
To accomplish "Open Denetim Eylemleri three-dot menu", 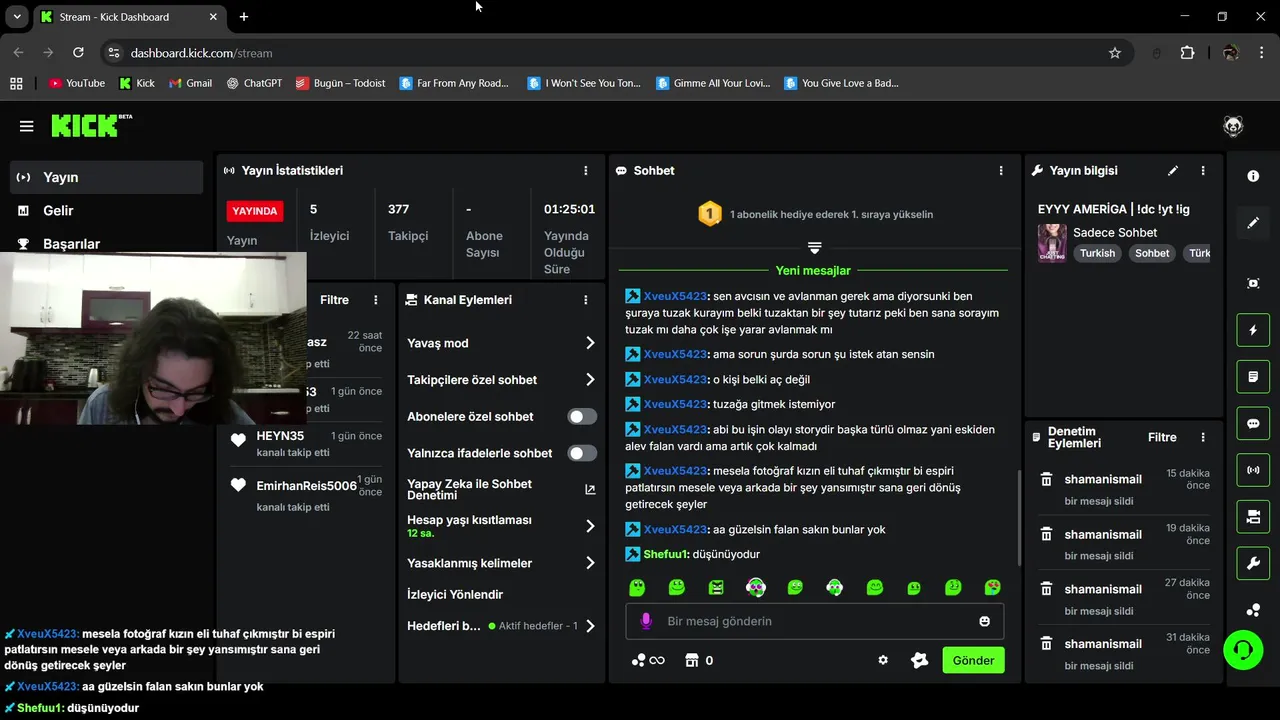I will 1203,437.
